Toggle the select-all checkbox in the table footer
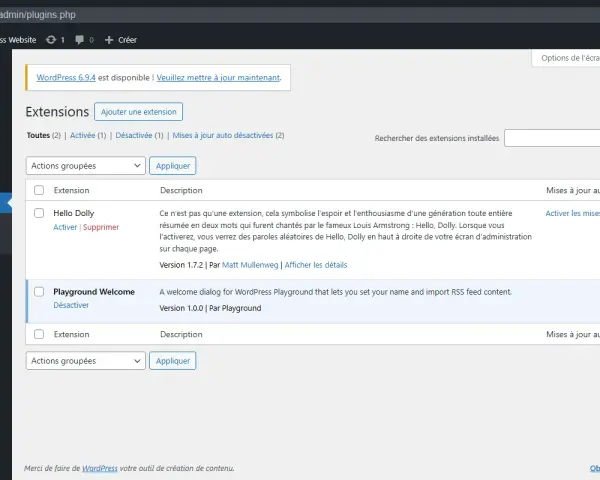 point(39,334)
